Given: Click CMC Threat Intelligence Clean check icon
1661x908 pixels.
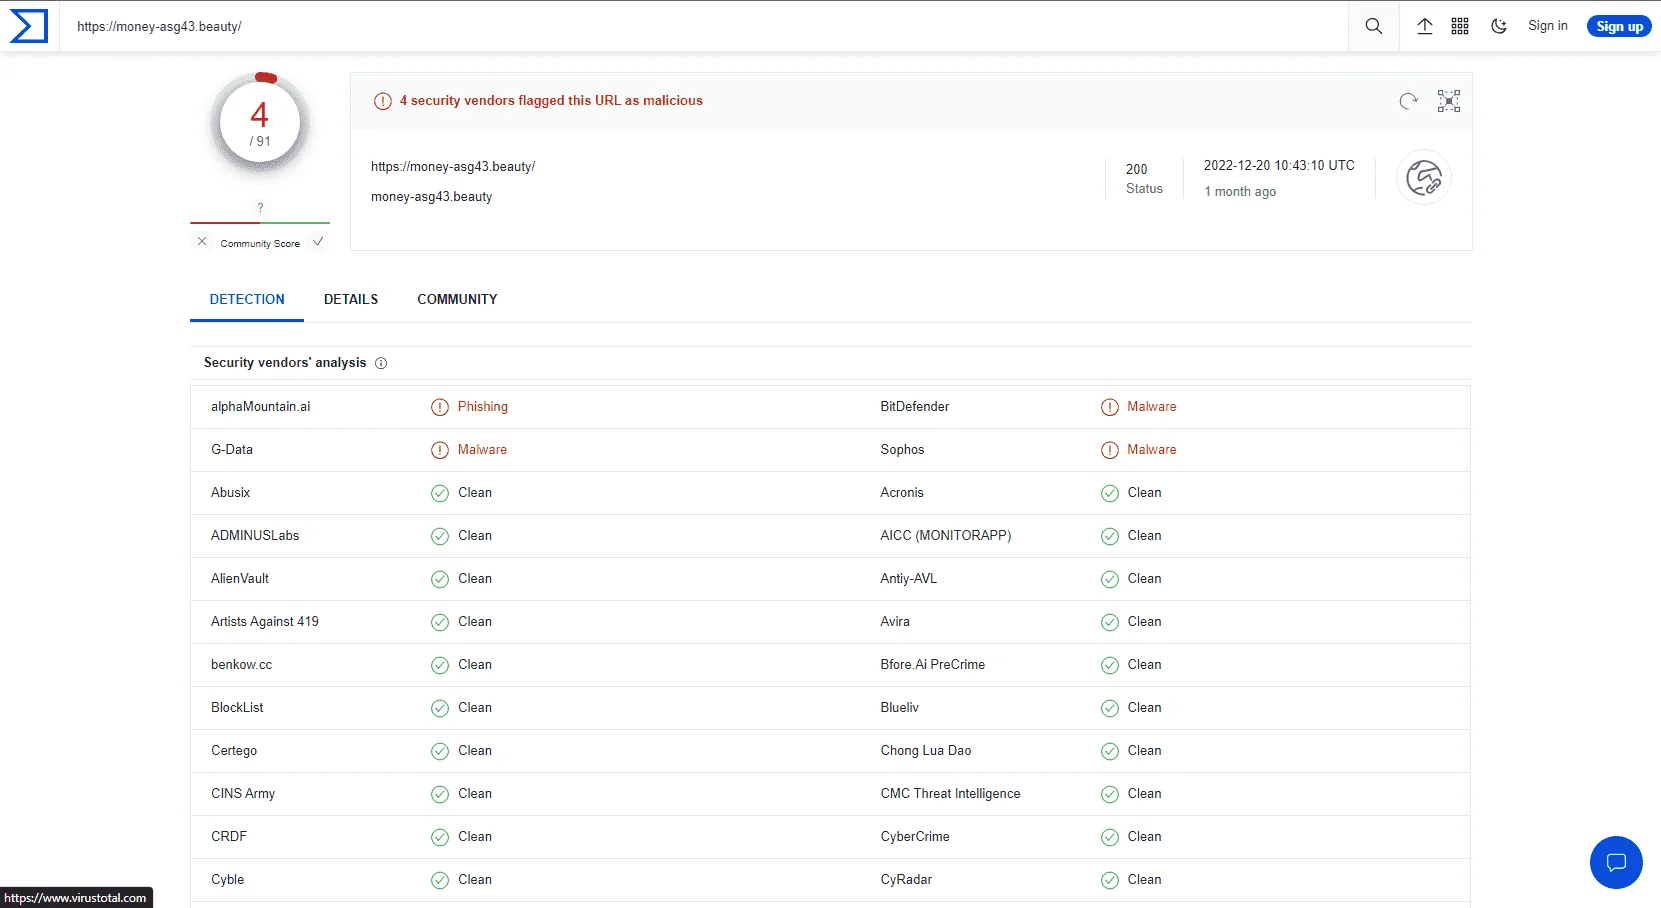Looking at the screenshot, I should [x=1110, y=794].
